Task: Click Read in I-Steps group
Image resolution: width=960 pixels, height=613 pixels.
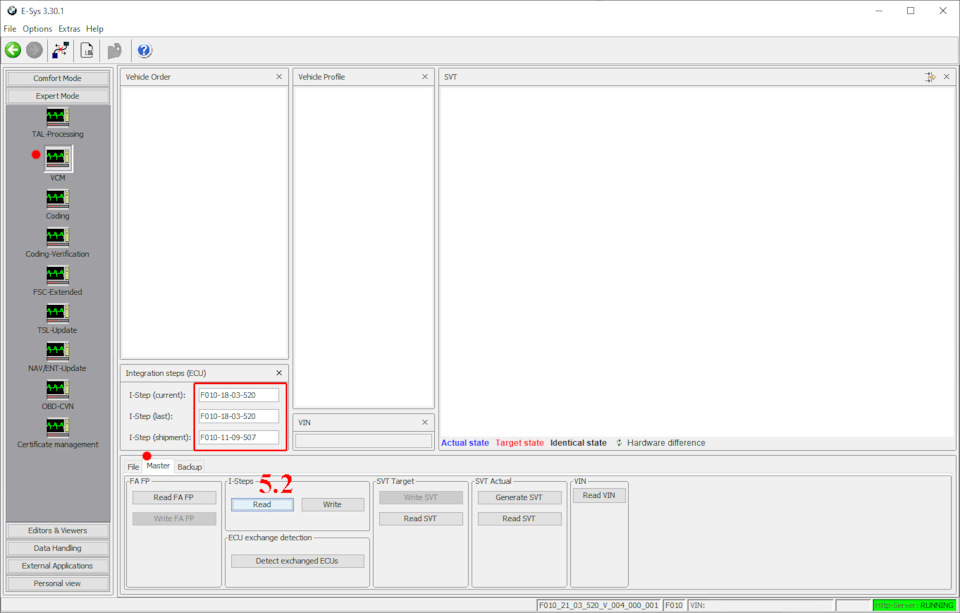Action: click(262, 505)
